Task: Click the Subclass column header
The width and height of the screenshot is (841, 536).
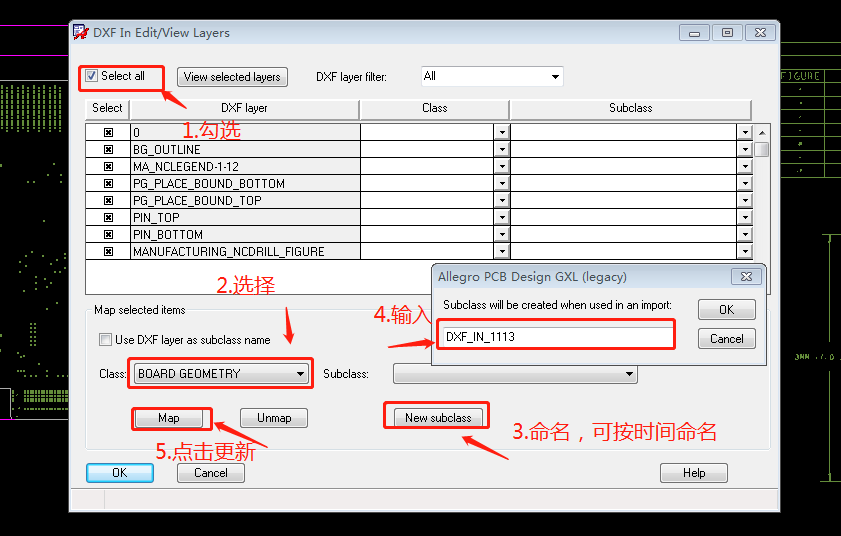Action: pos(631,109)
